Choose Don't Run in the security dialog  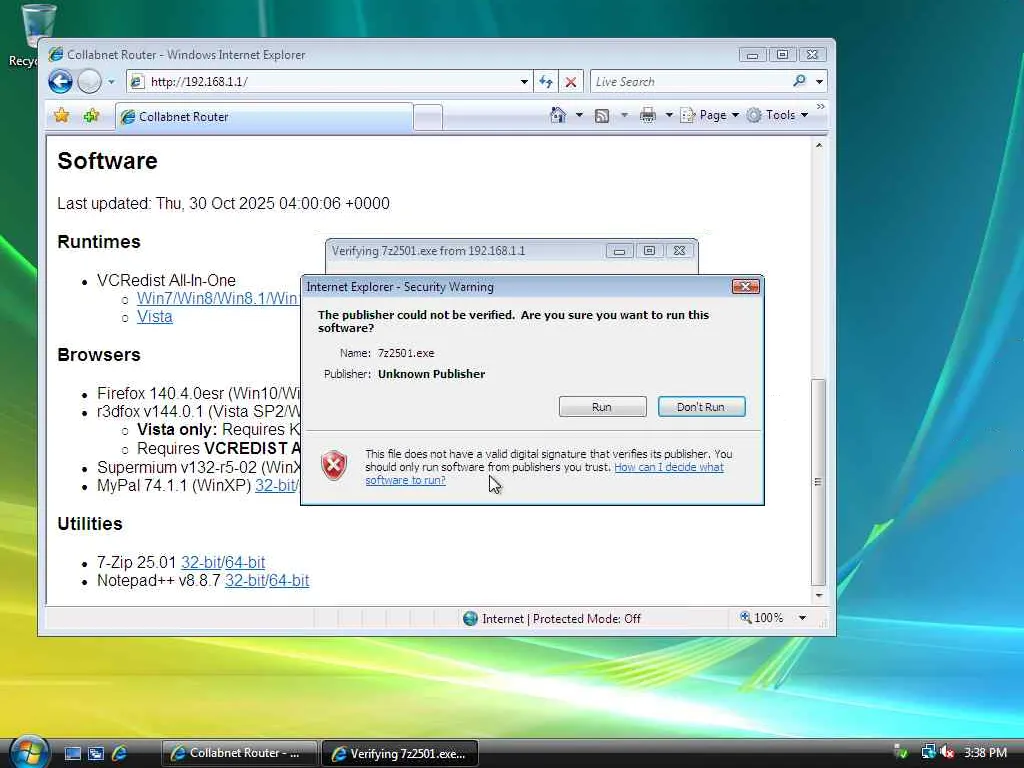701,407
